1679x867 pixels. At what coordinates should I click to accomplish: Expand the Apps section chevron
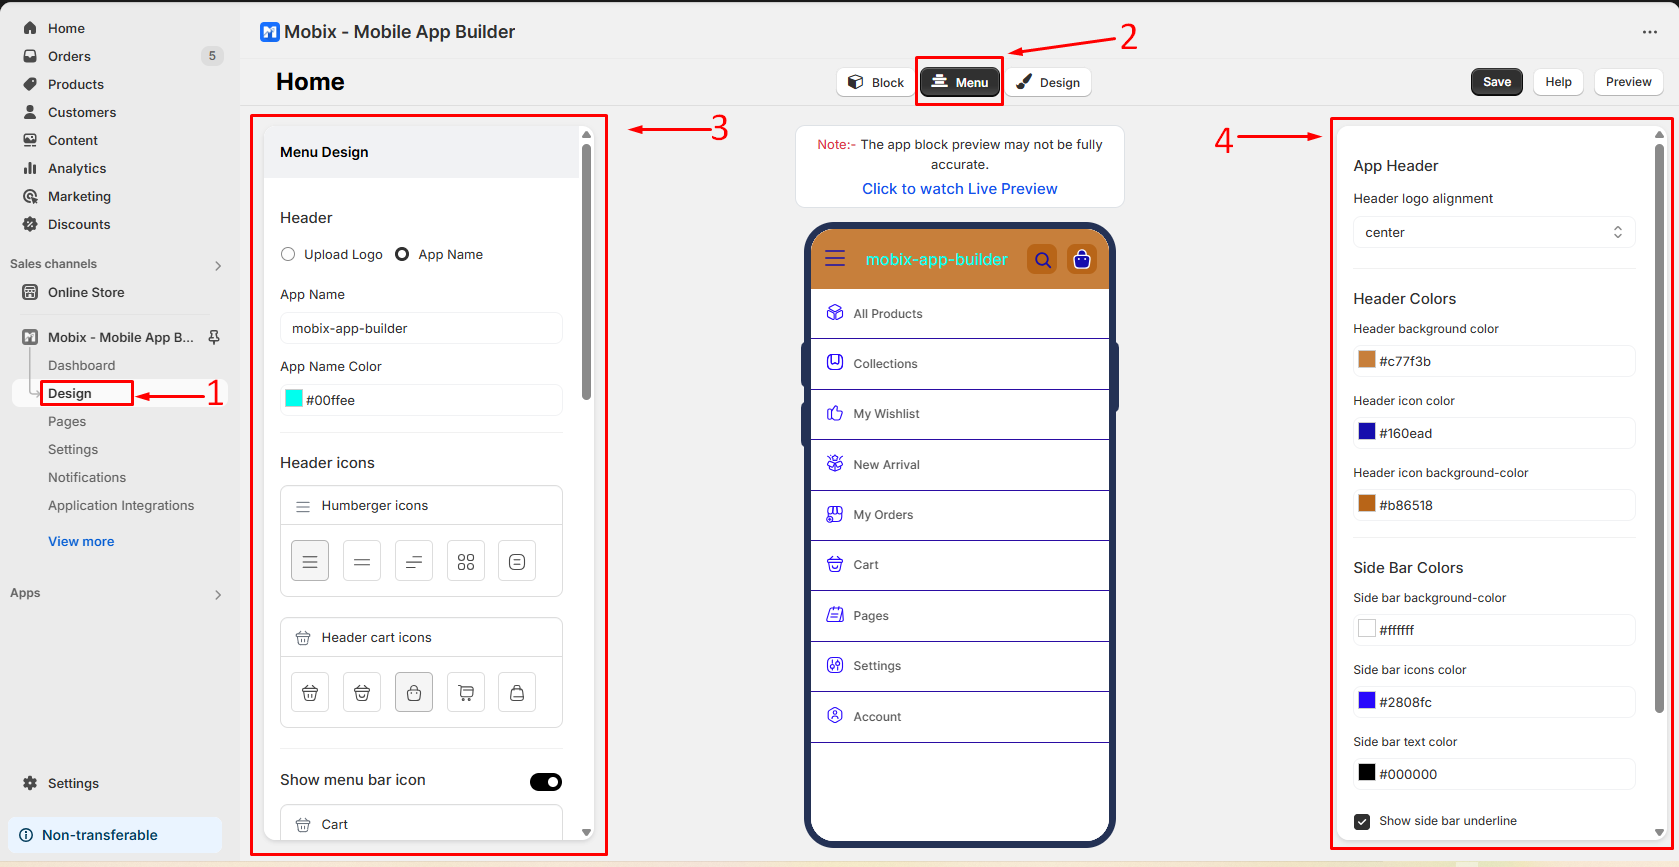click(218, 594)
